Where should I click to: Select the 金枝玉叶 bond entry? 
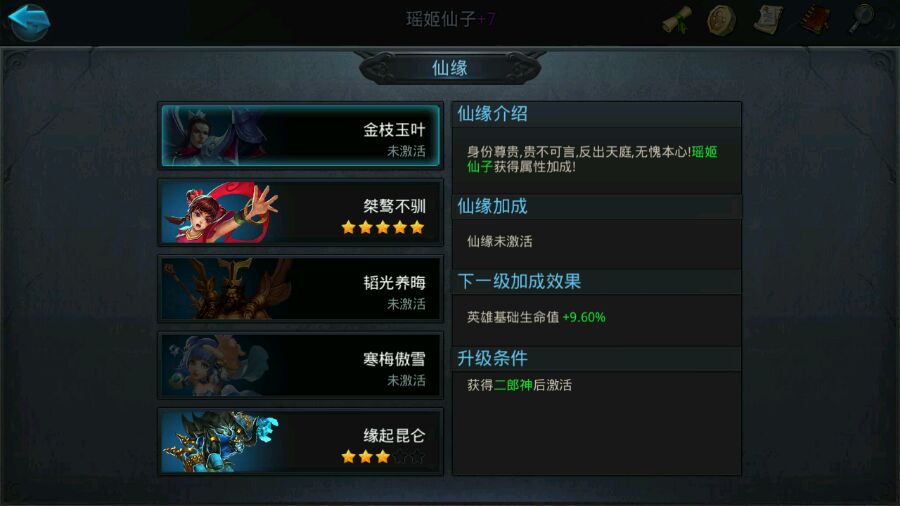coord(300,136)
